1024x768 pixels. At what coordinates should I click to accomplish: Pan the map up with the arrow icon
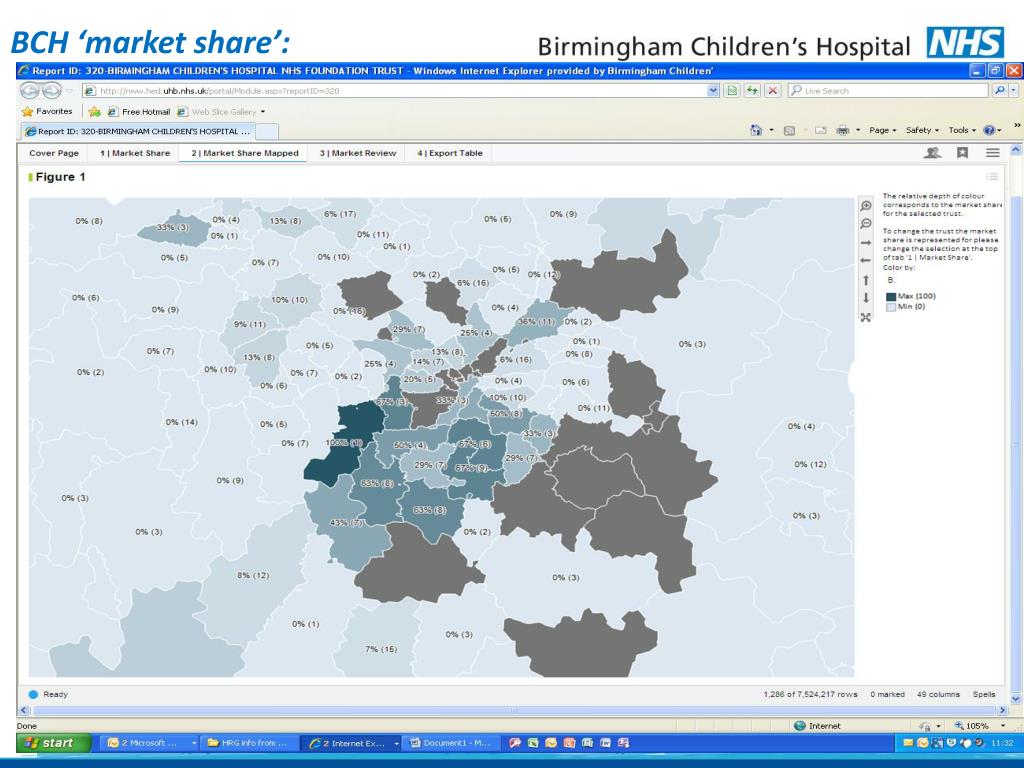click(x=866, y=280)
